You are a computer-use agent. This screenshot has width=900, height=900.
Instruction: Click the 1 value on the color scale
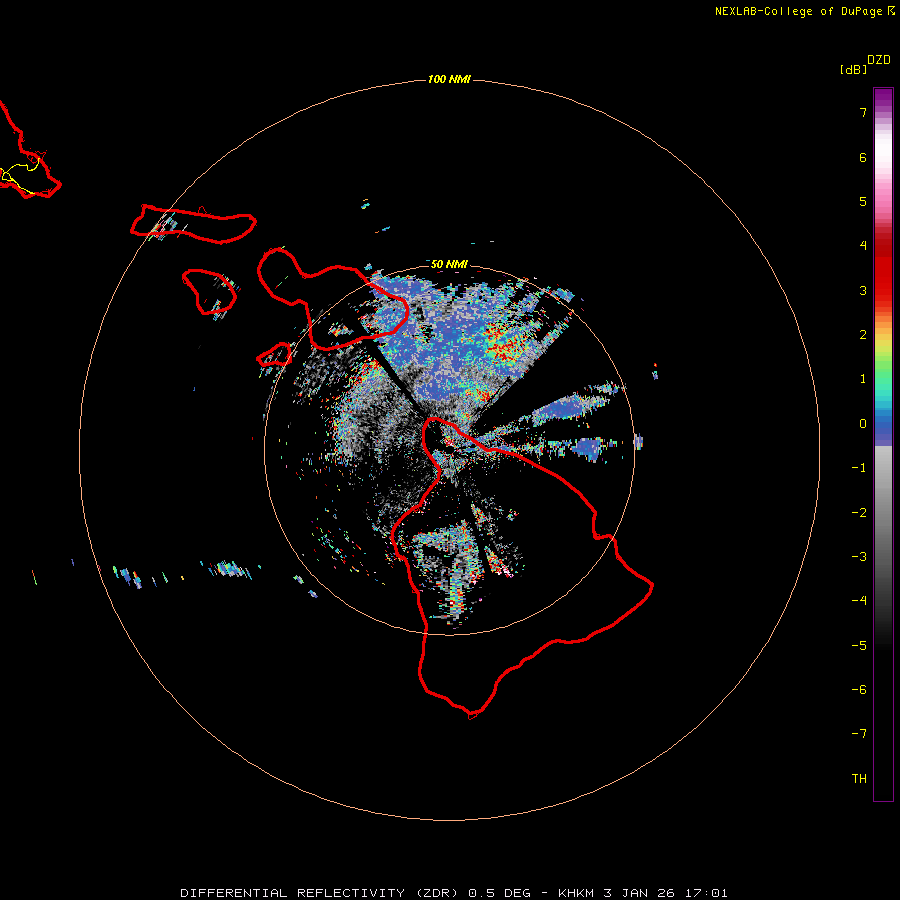pyautogui.click(x=863, y=379)
